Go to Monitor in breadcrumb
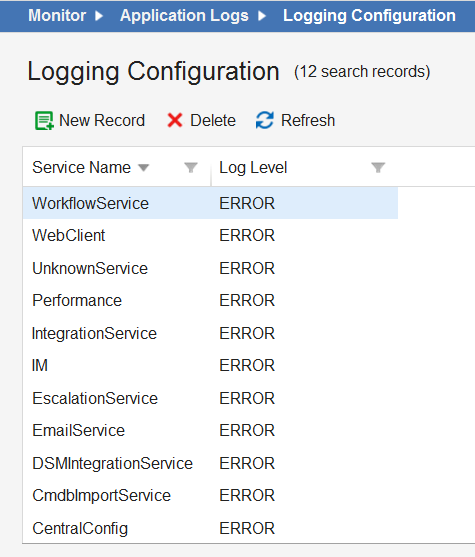The width and height of the screenshot is (475, 557). coord(57,16)
